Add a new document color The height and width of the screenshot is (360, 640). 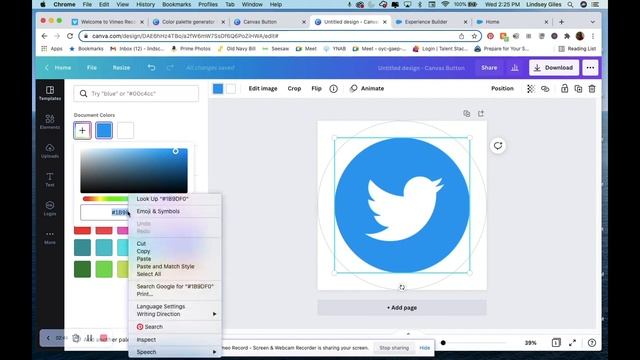(82, 131)
